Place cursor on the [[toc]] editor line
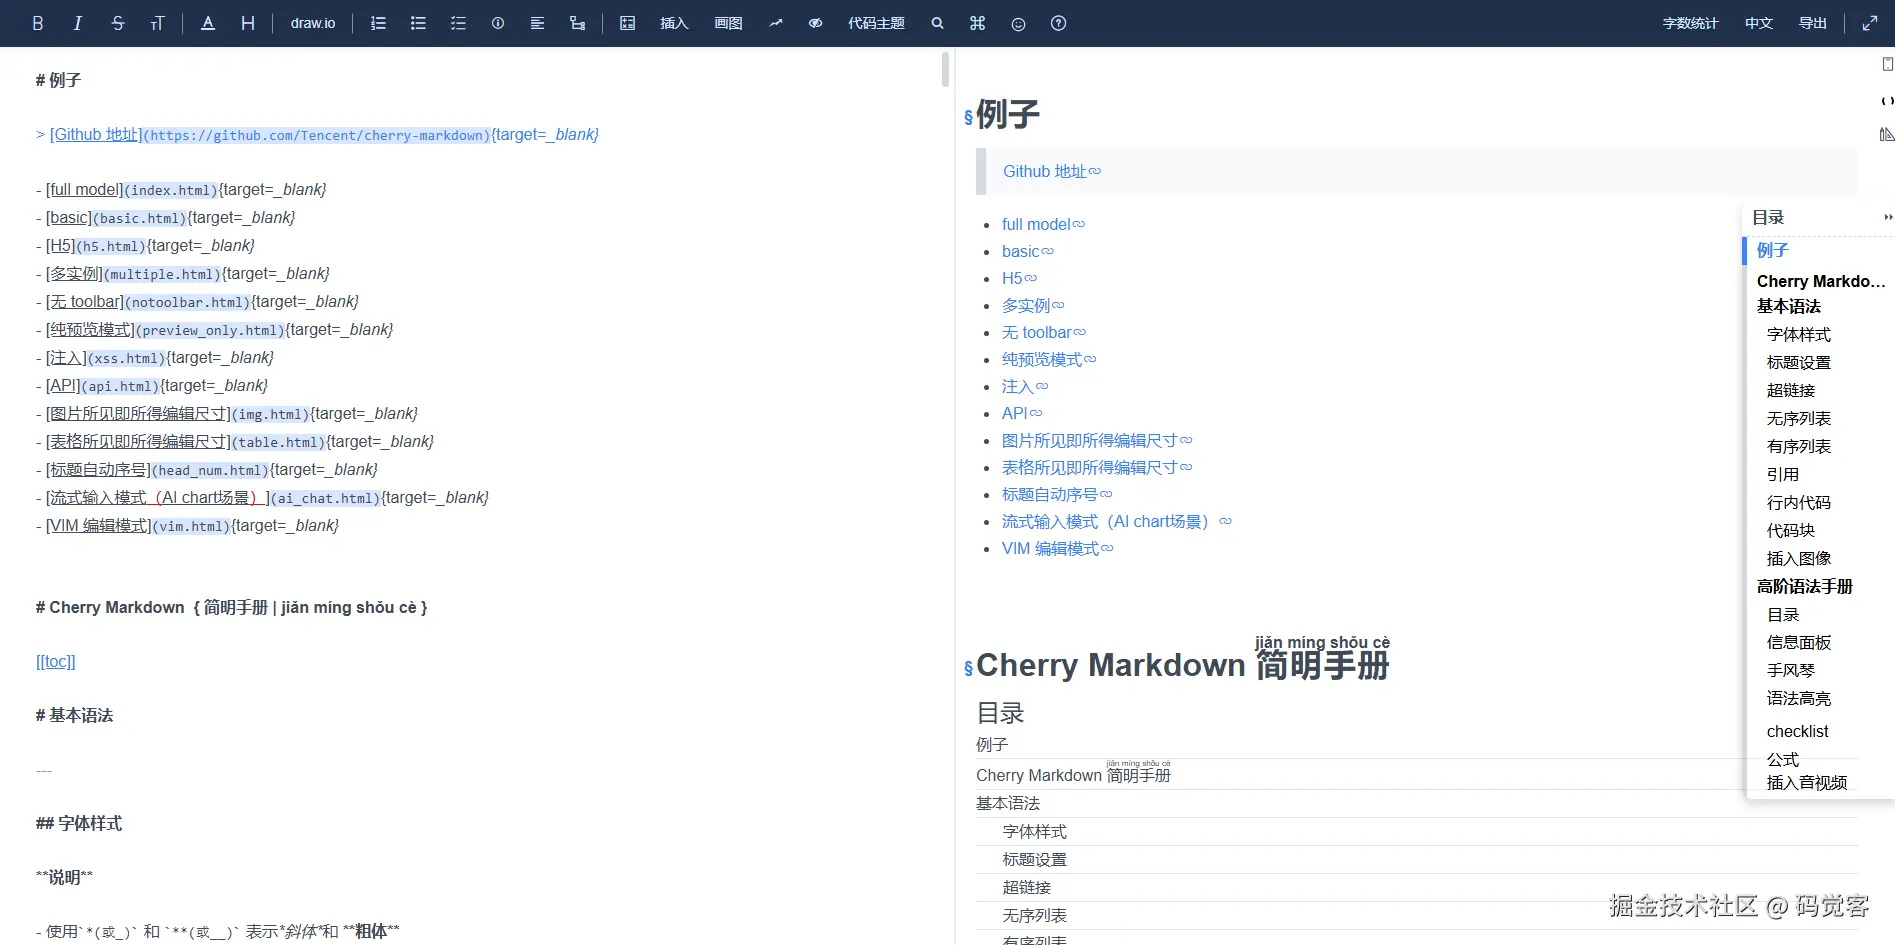 [56, 661]
